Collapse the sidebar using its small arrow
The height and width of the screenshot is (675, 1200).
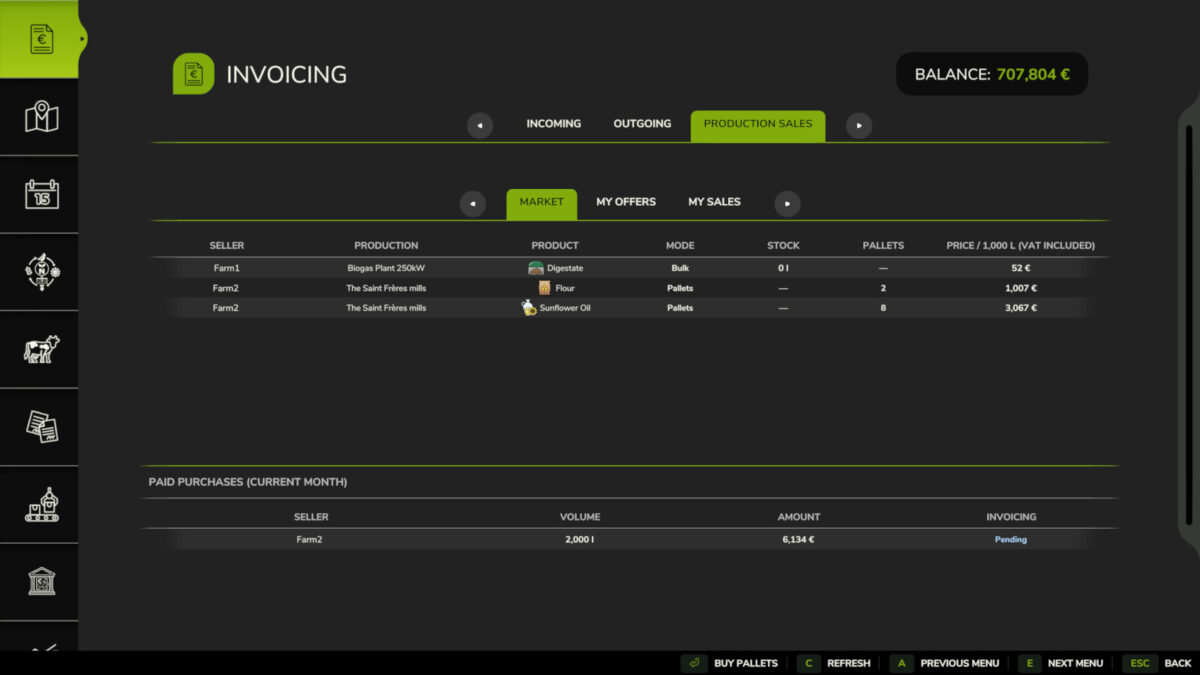coord(83,40)
